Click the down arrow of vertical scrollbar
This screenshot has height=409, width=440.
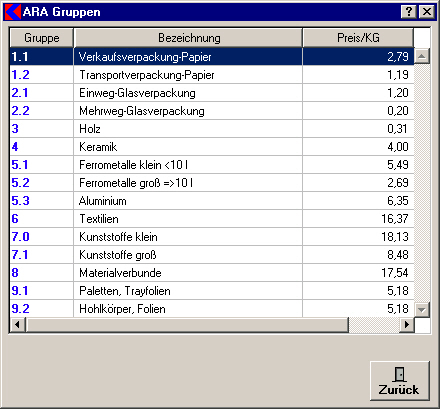coord(422,310)
